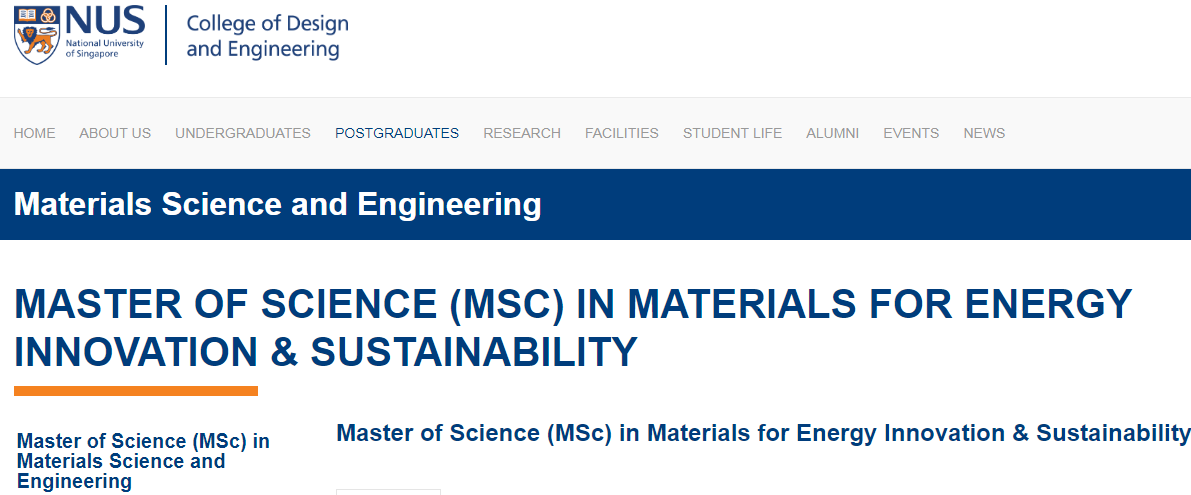This screenshot has width=1191, height=495.
Task: Select the highlighted POSTGRADUATES menu item
Action: [397, 133]
